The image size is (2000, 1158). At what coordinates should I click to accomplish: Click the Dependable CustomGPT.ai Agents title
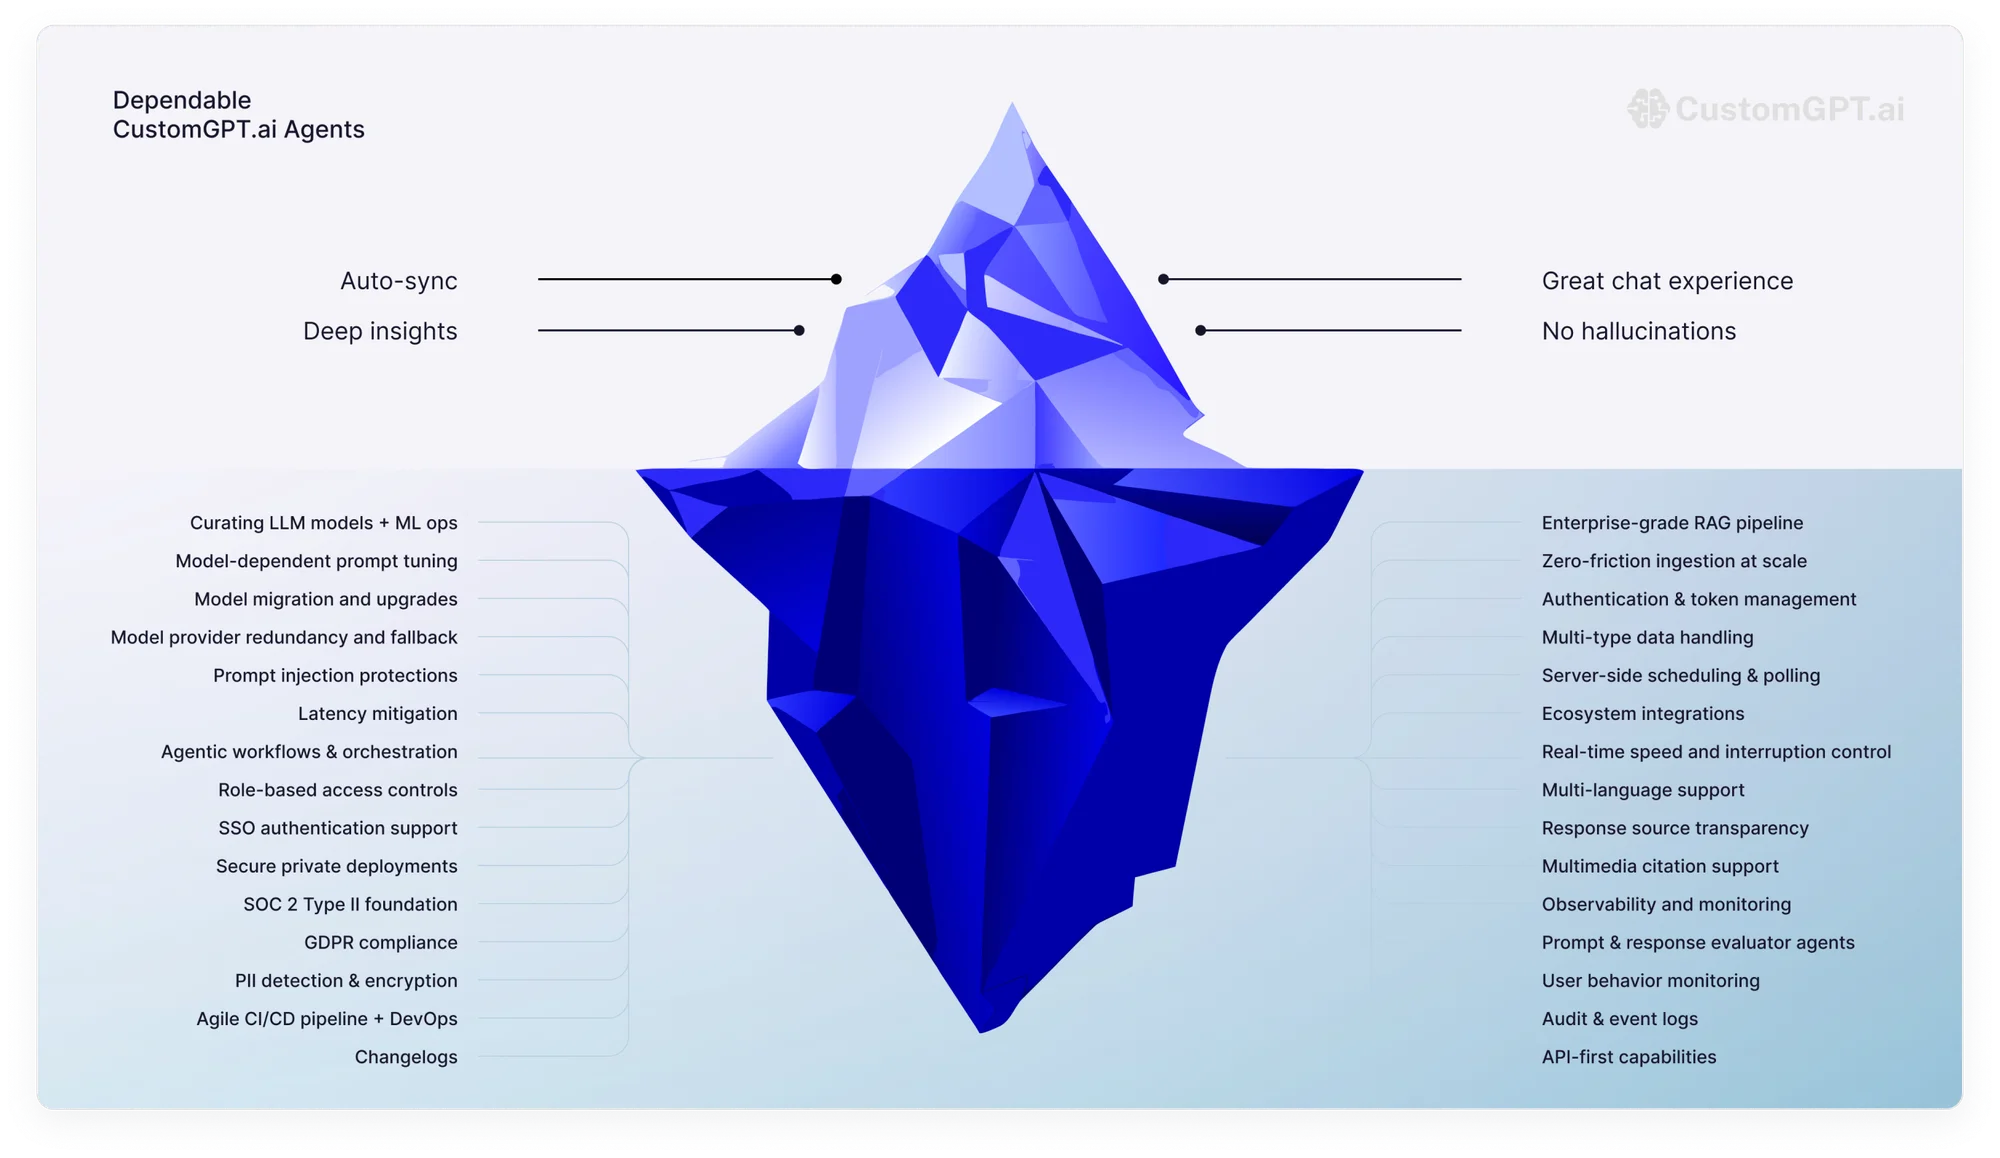pyautogui.click(x=238, y=115)
